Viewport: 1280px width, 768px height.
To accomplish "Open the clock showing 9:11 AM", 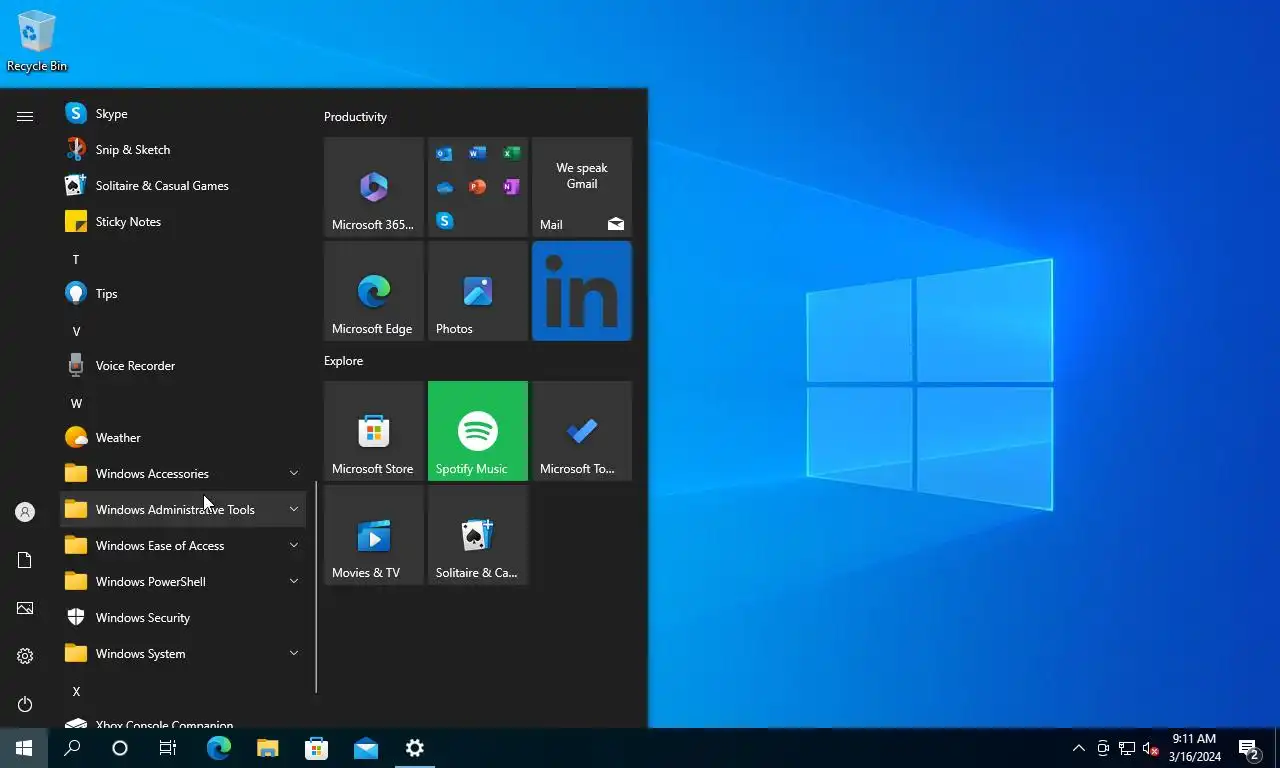I will click(x=1194, y=748).
